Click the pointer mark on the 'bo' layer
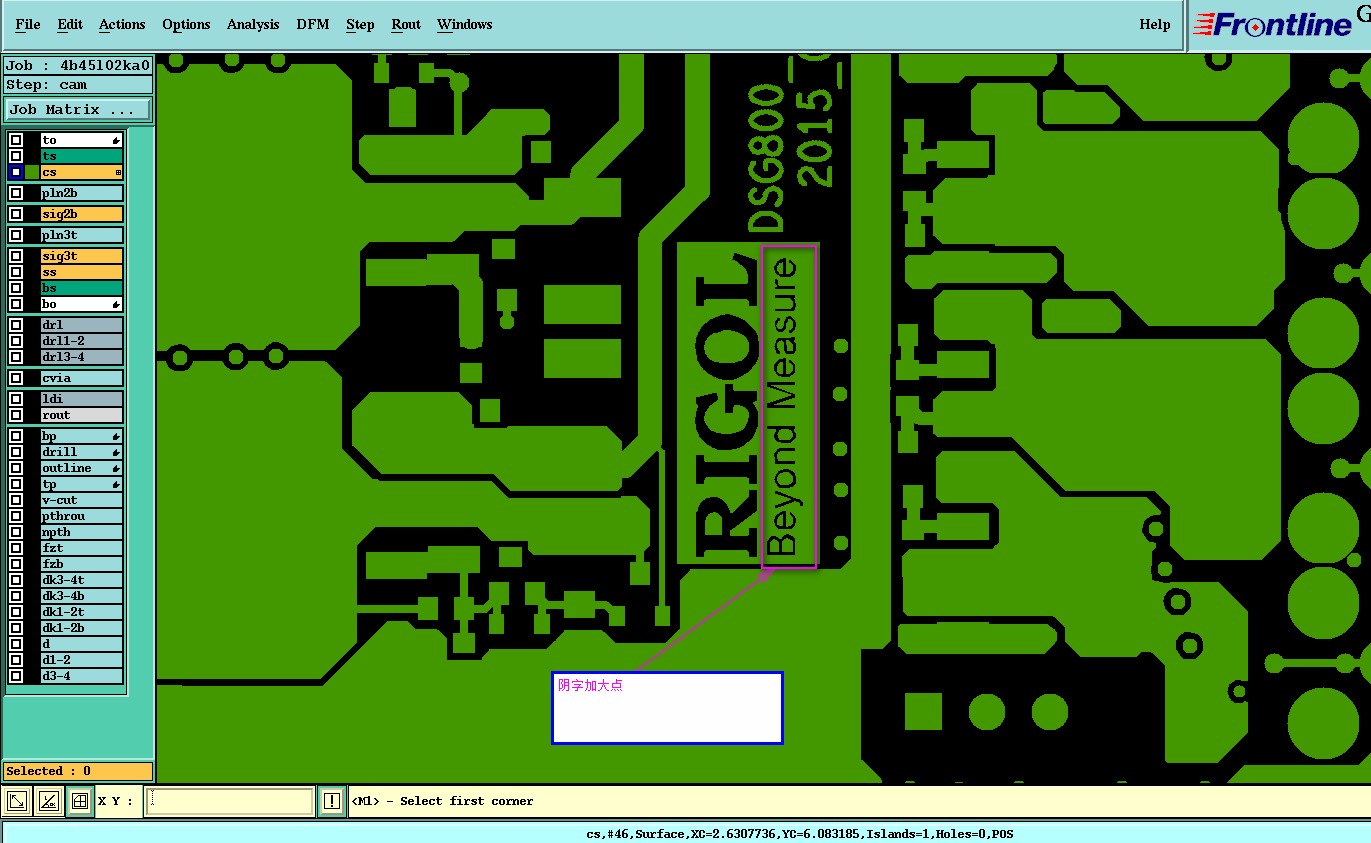The image size is (1371, 843). 117,304
